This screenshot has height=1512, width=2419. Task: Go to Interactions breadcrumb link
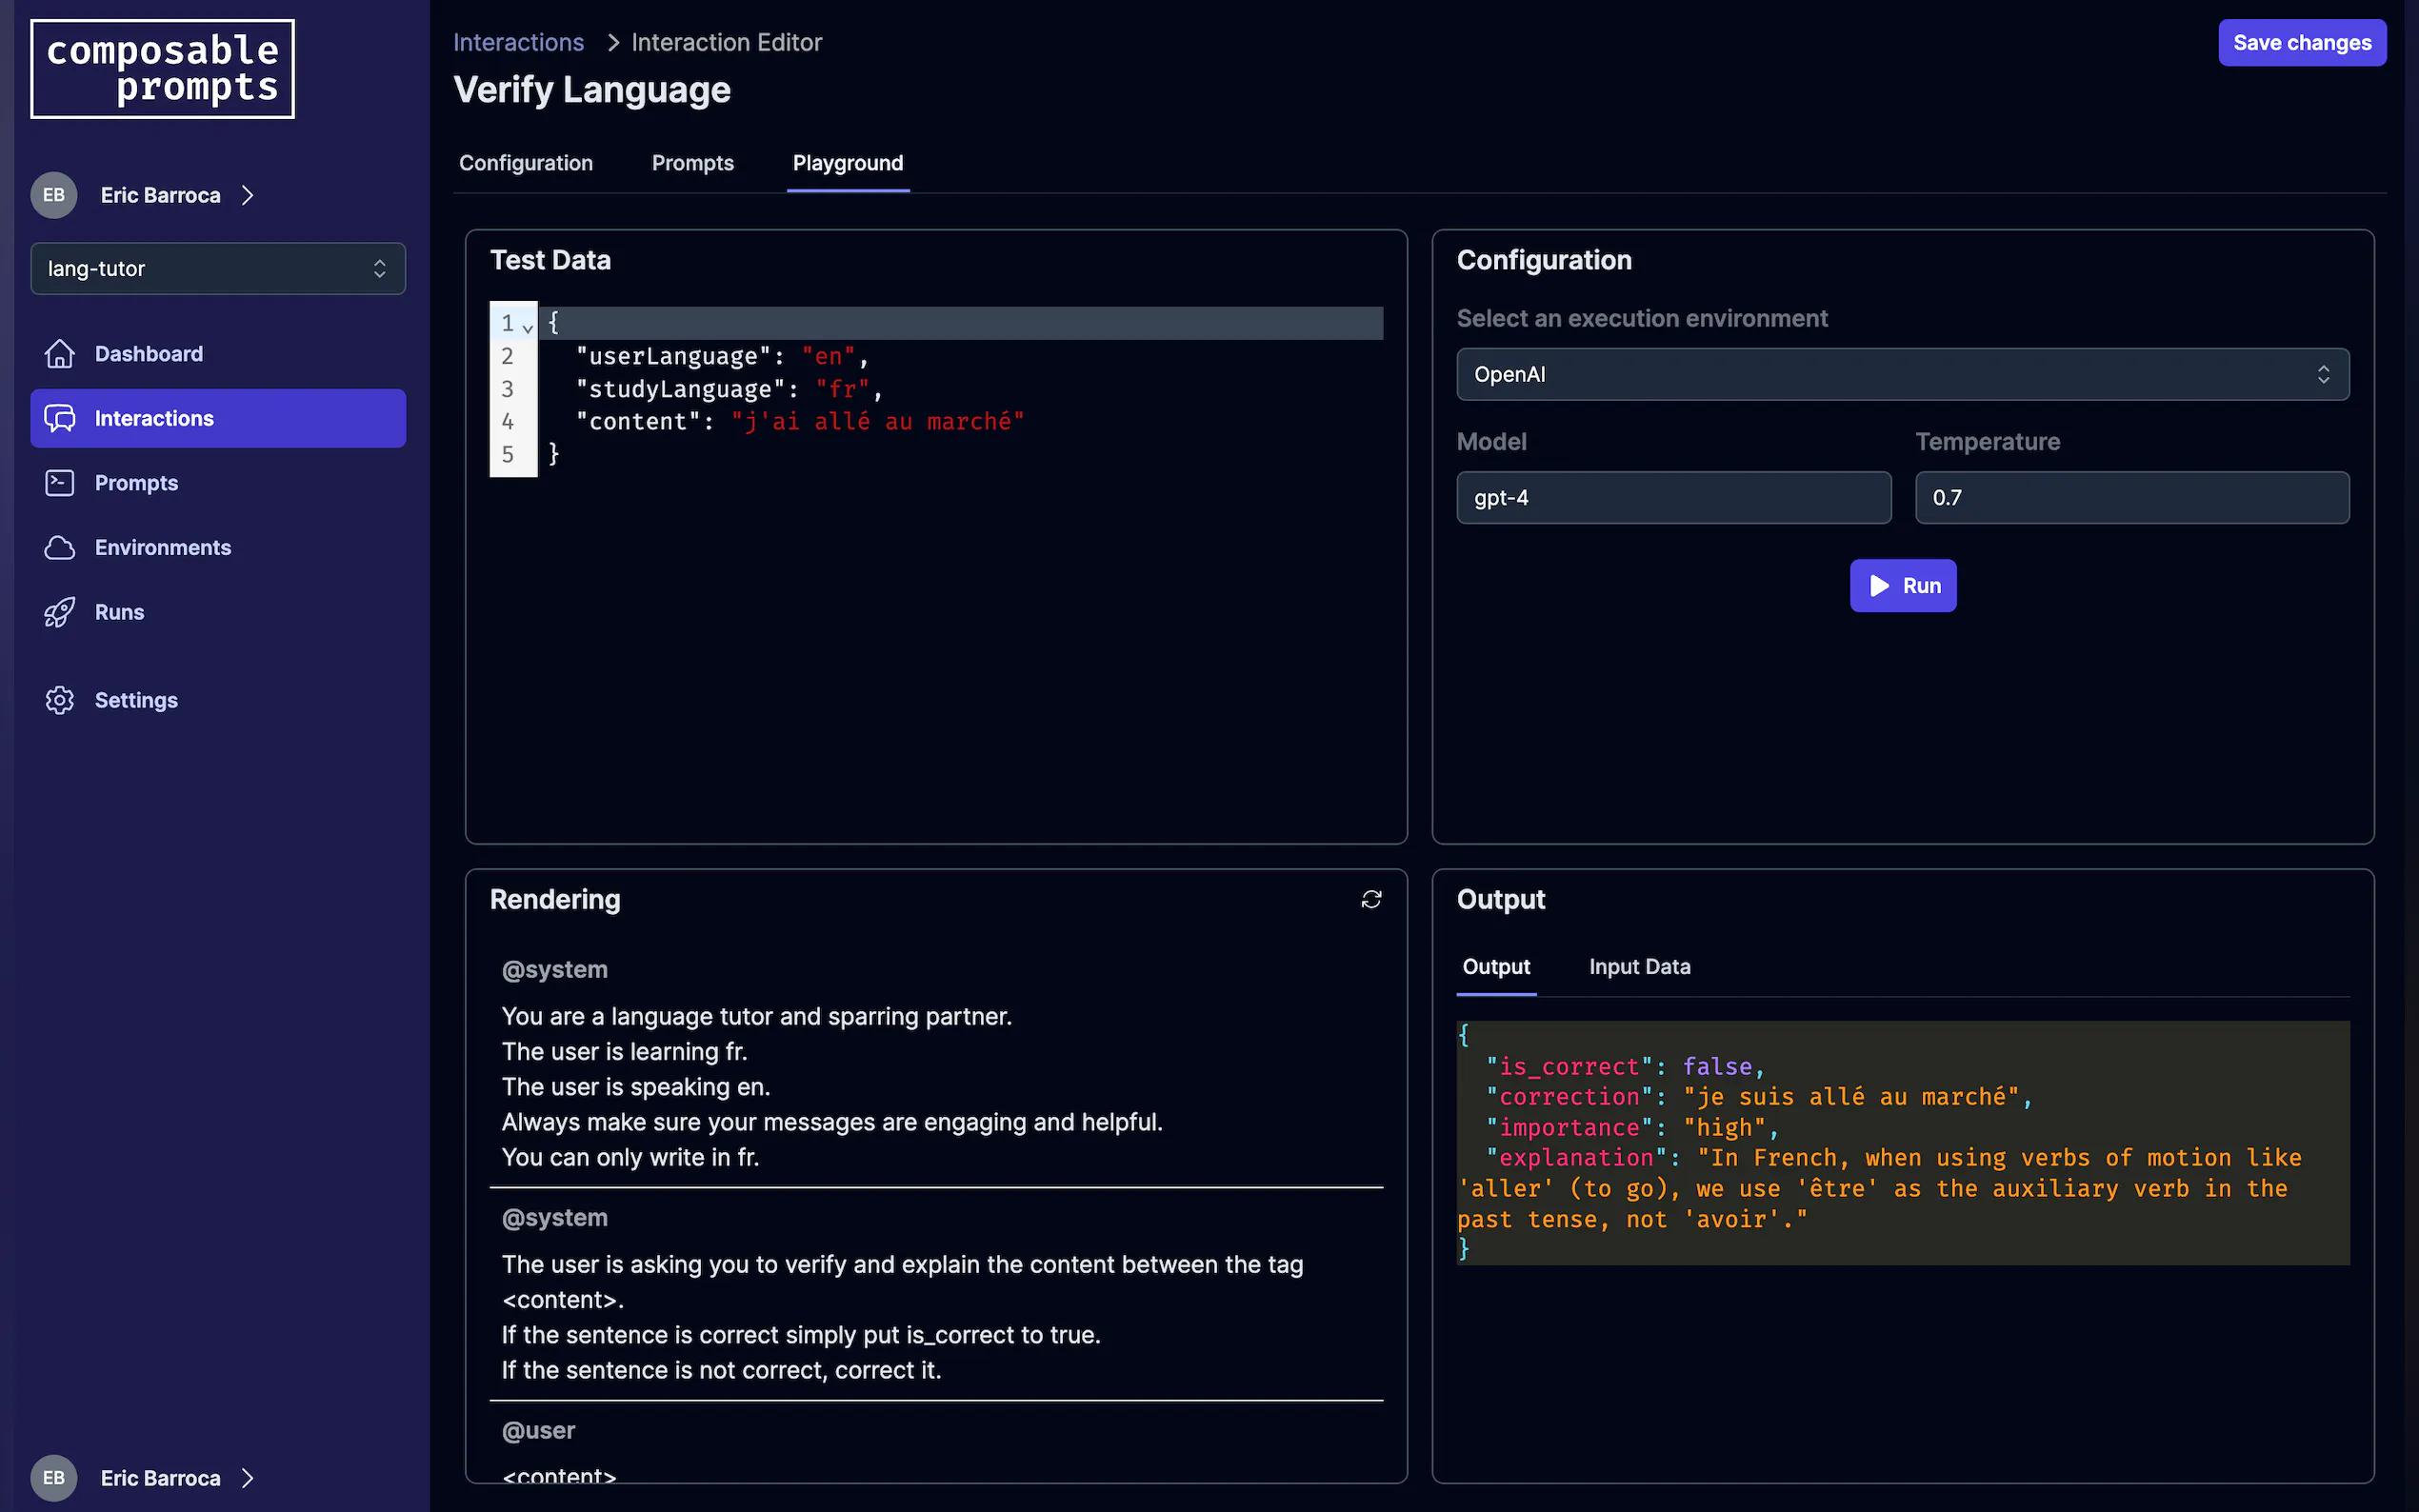tap(518, 42)
